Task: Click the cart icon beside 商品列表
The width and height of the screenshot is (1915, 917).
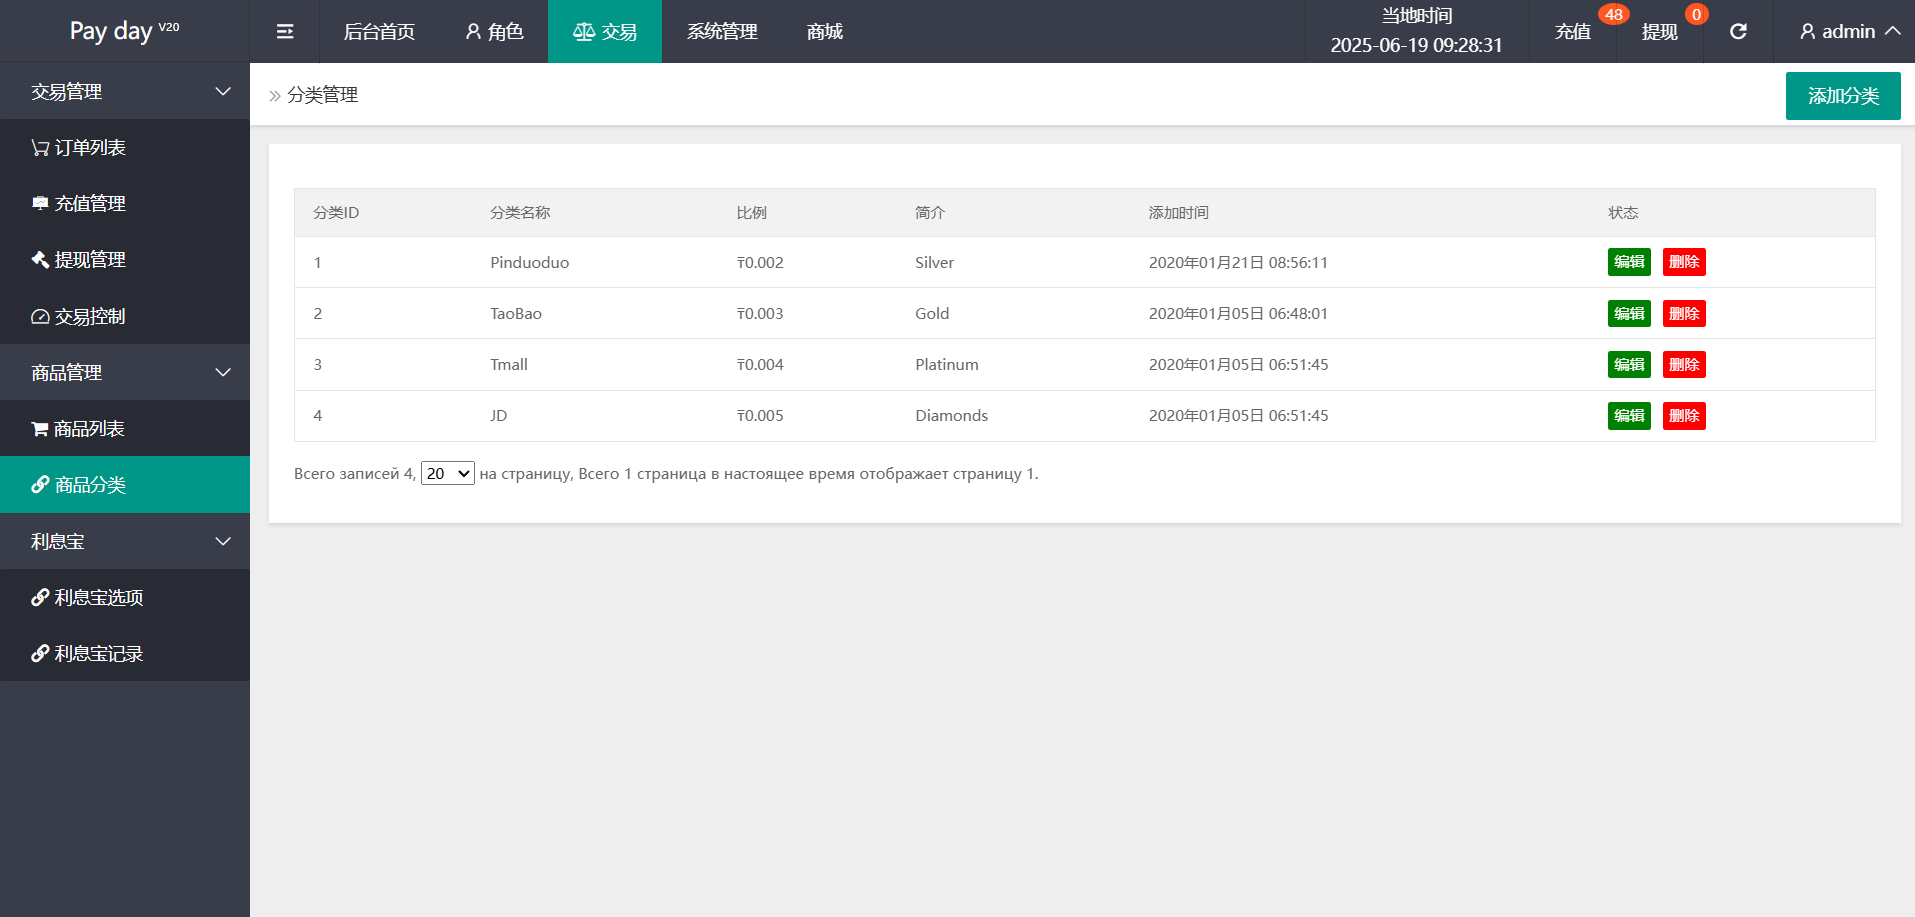Action: pos(40,429)
